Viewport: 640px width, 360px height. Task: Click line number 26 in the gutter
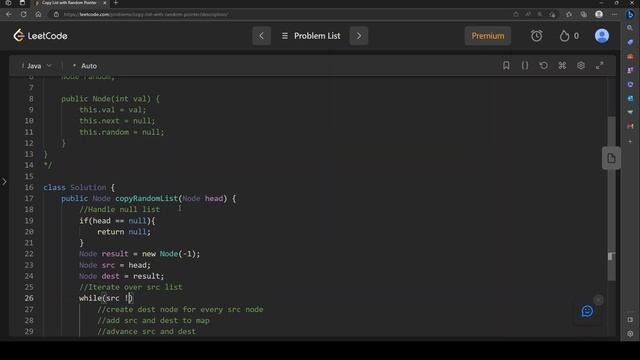point(29,298)
